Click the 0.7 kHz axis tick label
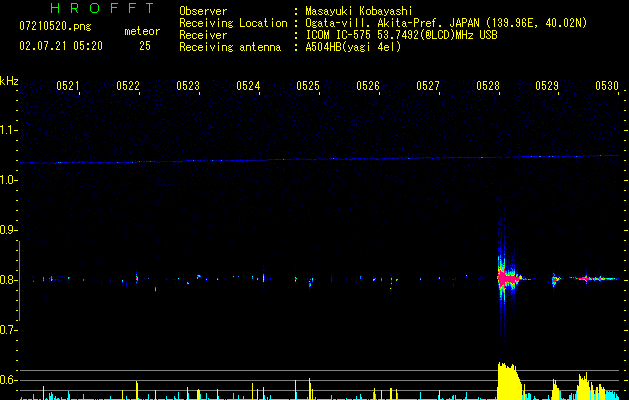The image size is (629, 400). point(8,330)
